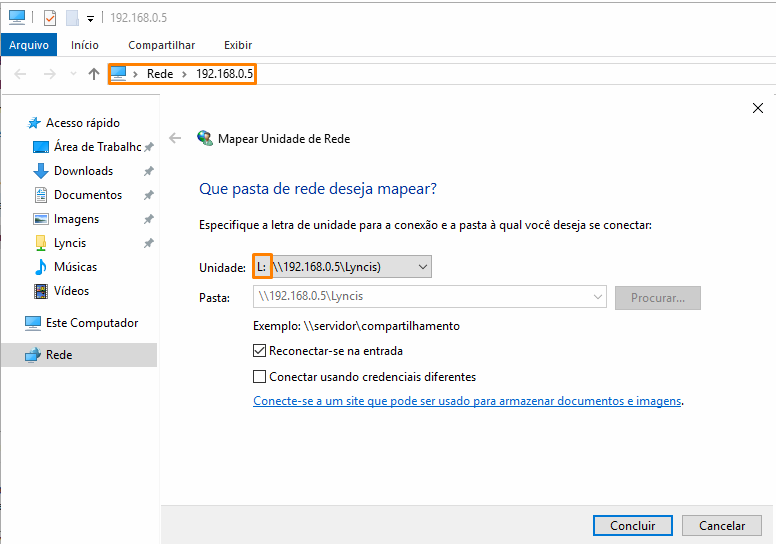Click the Documentos icon in the sidebar
776x544 pixels.
41,195
